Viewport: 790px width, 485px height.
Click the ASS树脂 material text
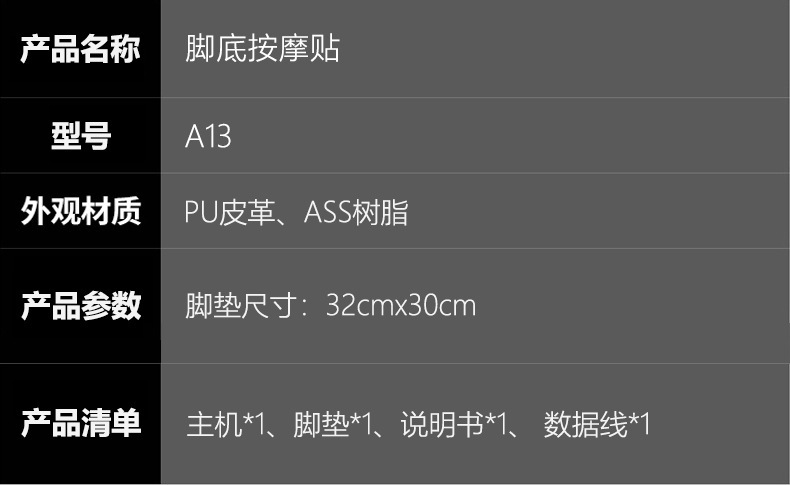pos(356,212)
